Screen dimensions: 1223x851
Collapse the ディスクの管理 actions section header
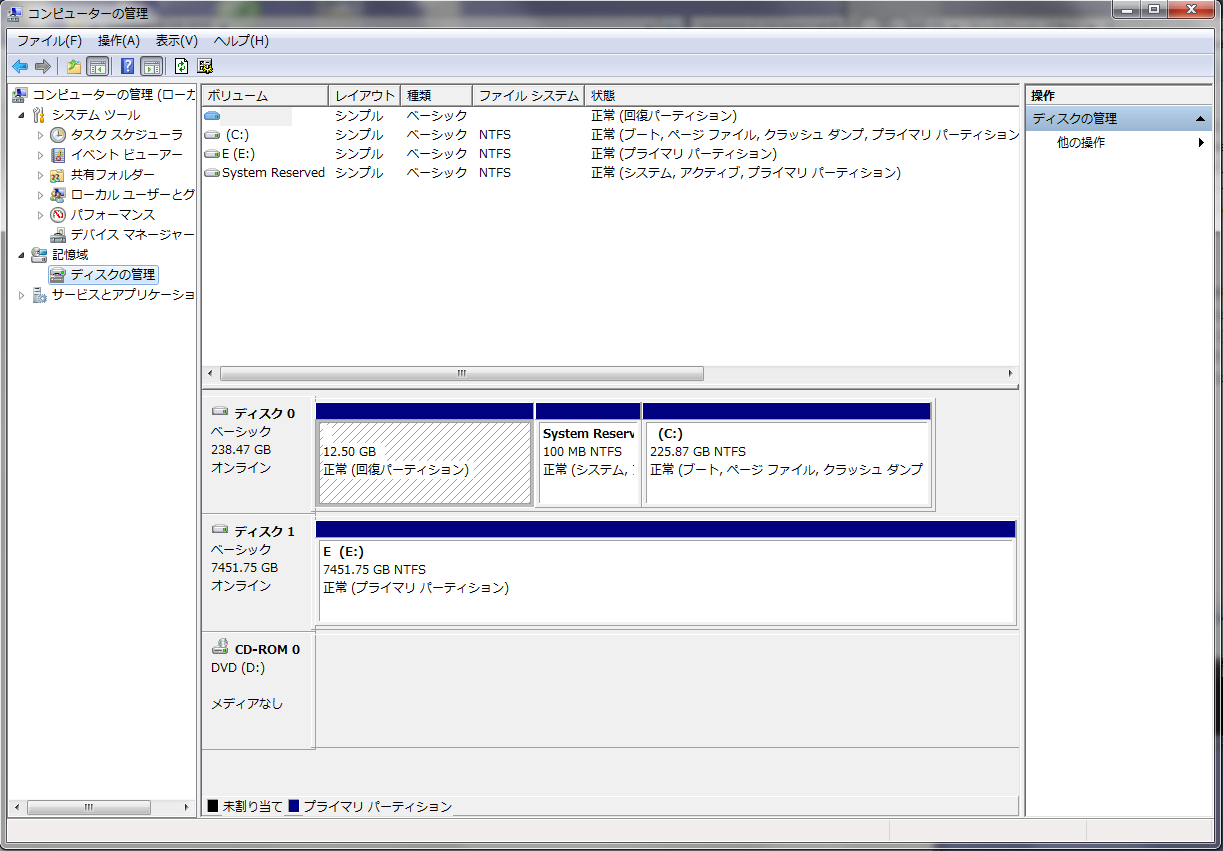(1201, 119)
